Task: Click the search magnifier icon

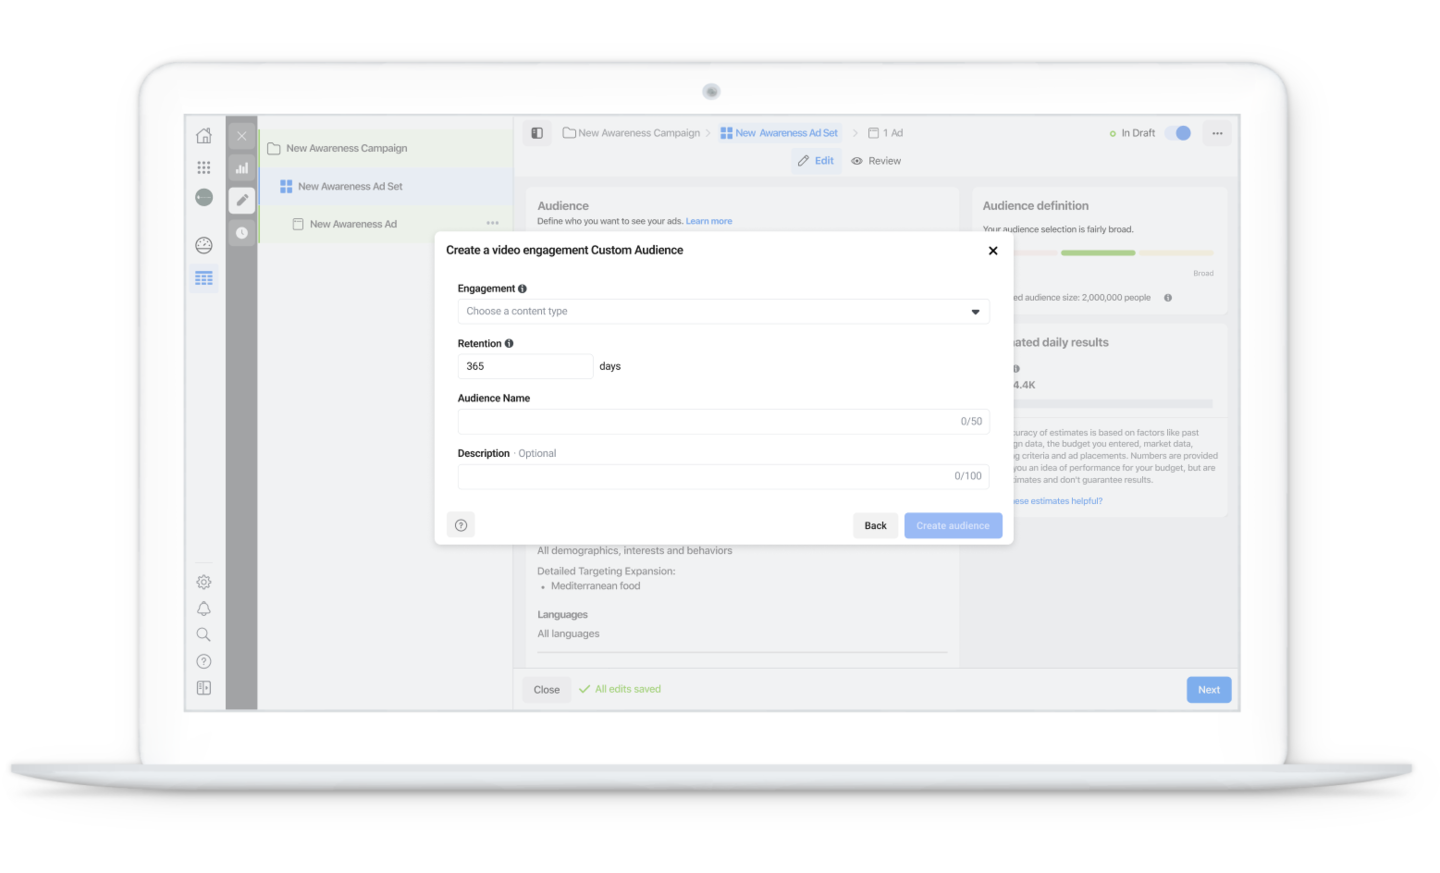Action: click(204, 635)
